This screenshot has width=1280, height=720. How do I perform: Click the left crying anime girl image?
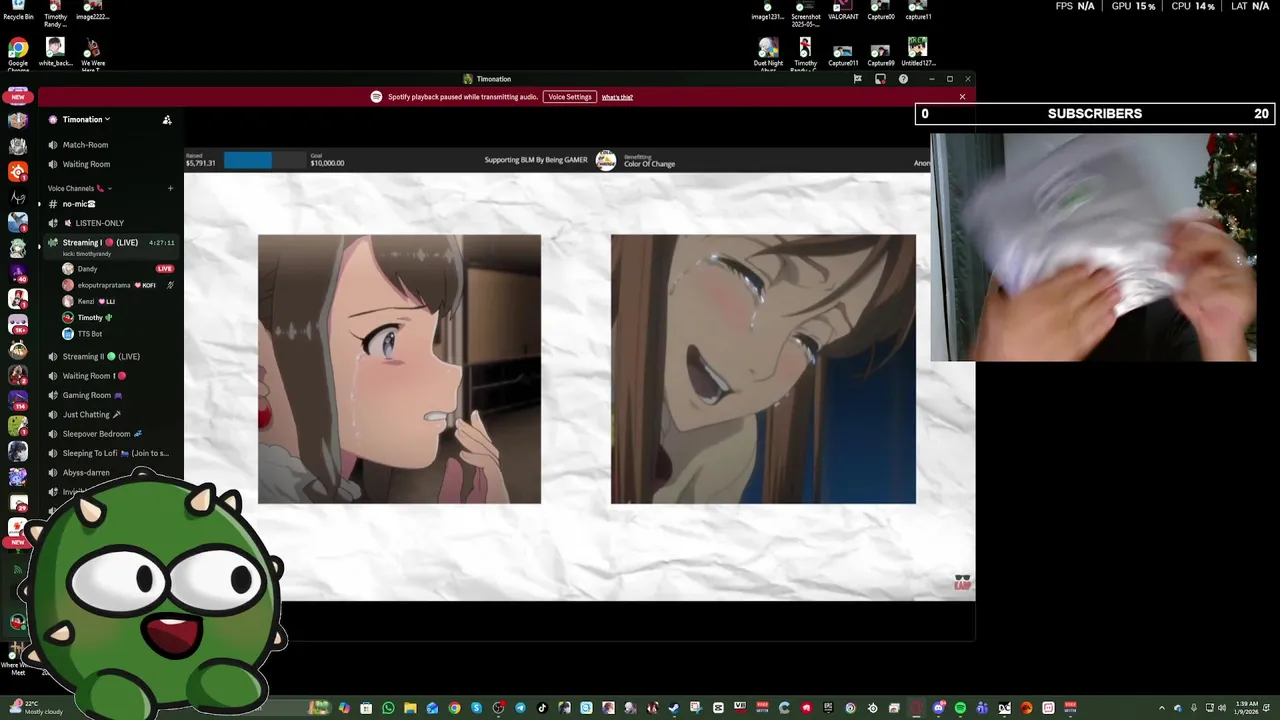(399, 369)
